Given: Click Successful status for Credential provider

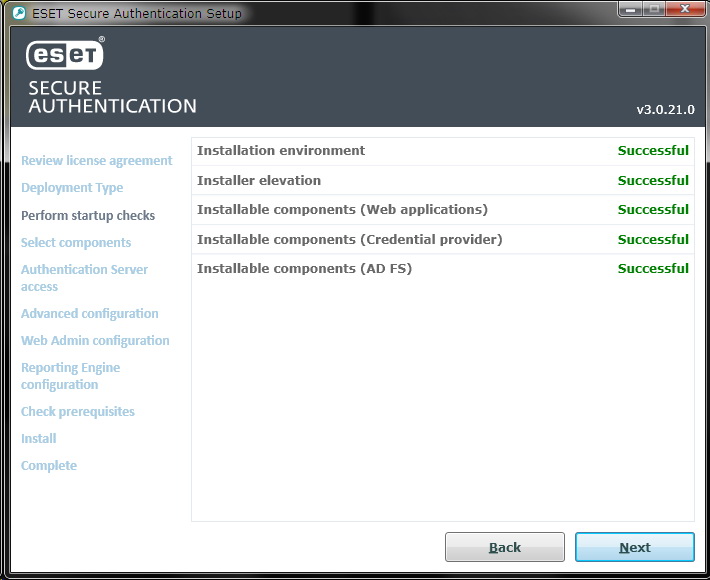Looking at the screenshot, I should click(653, 239).
